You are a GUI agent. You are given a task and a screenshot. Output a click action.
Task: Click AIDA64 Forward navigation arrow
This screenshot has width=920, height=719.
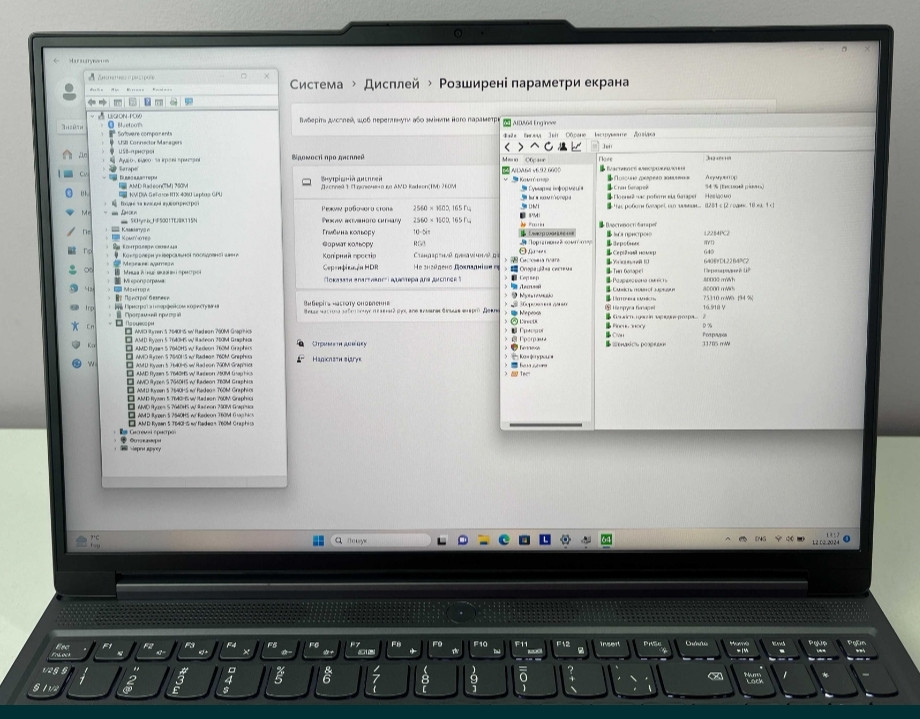coord(520,146)
